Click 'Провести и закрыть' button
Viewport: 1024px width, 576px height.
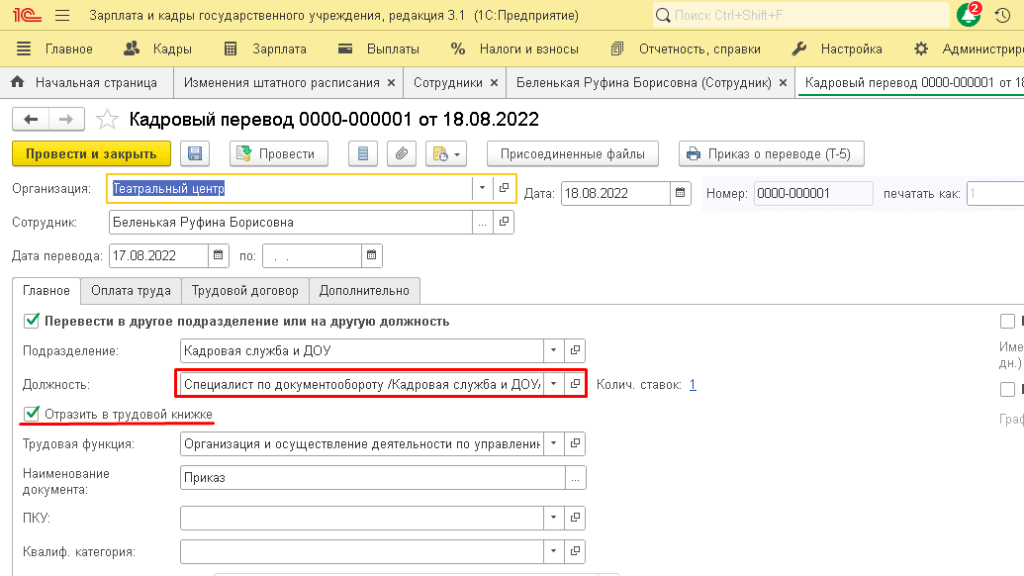point(91,154)
